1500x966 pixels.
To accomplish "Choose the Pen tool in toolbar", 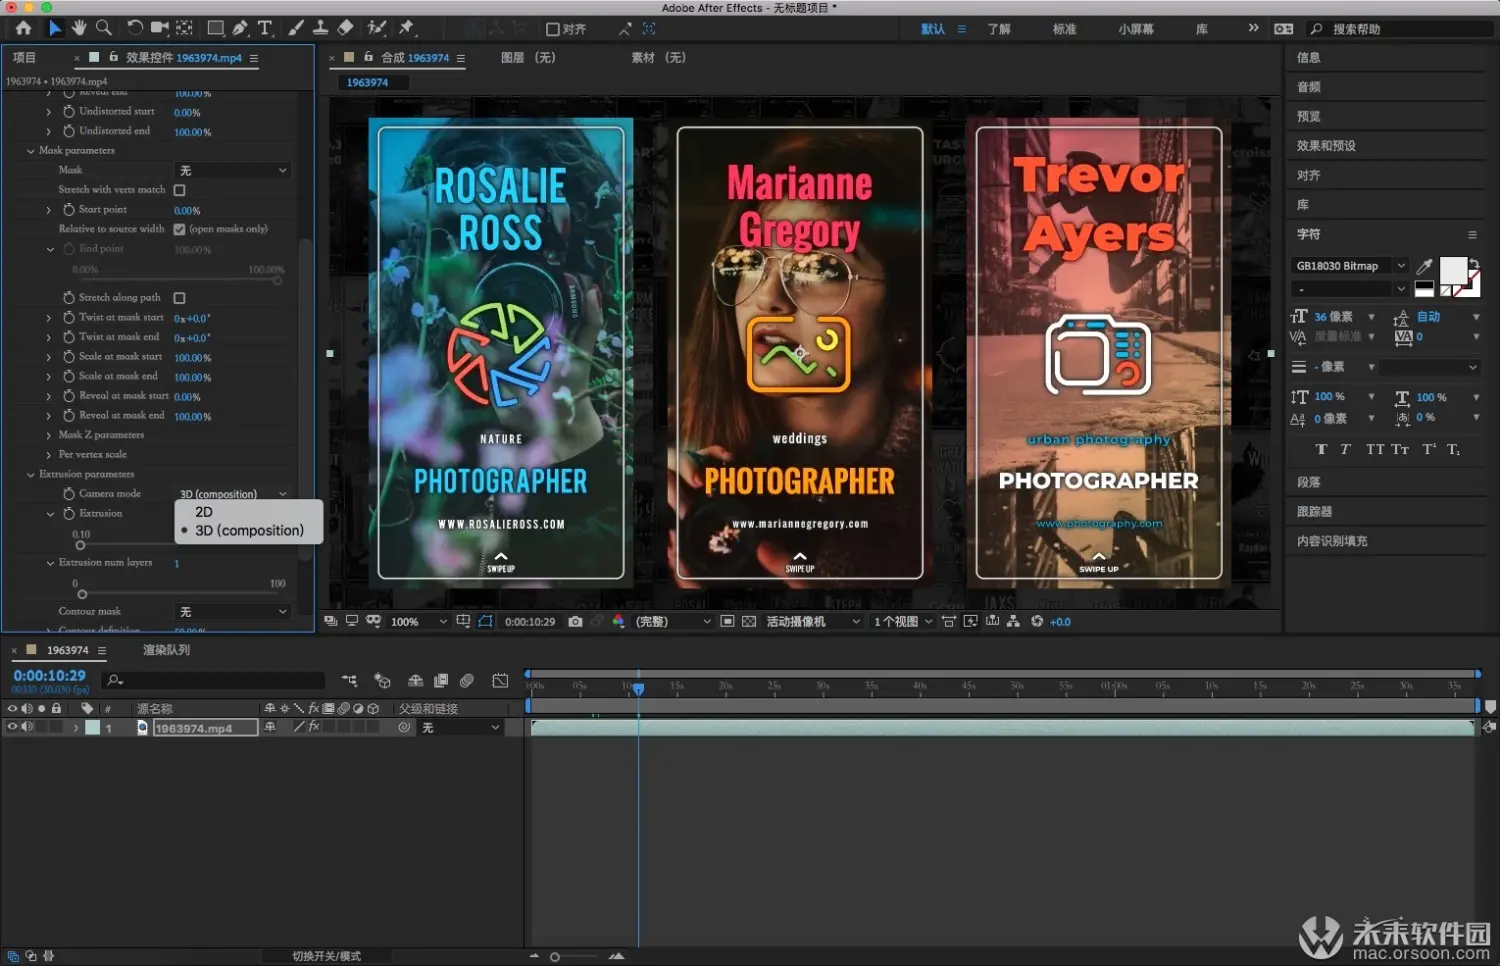I will pos(240,28).
